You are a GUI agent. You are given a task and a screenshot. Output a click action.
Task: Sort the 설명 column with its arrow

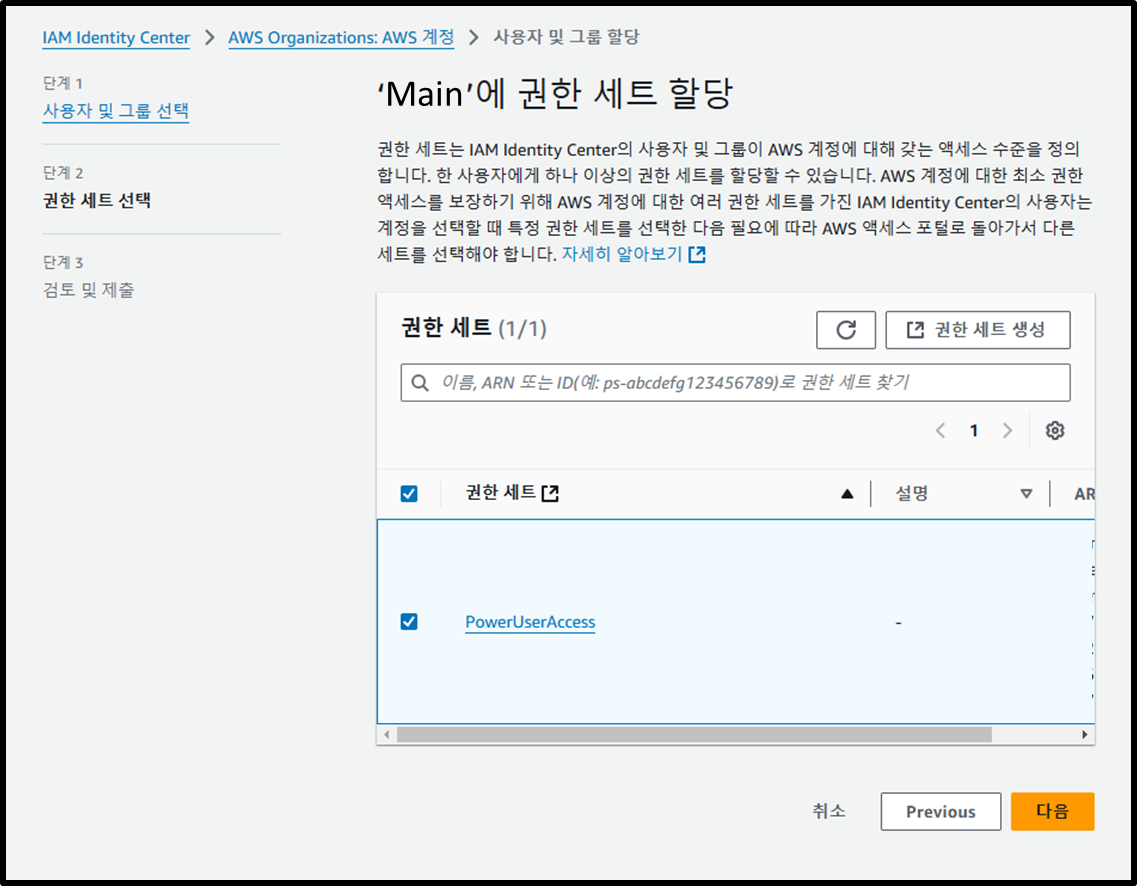click(x=1026, y=494)
